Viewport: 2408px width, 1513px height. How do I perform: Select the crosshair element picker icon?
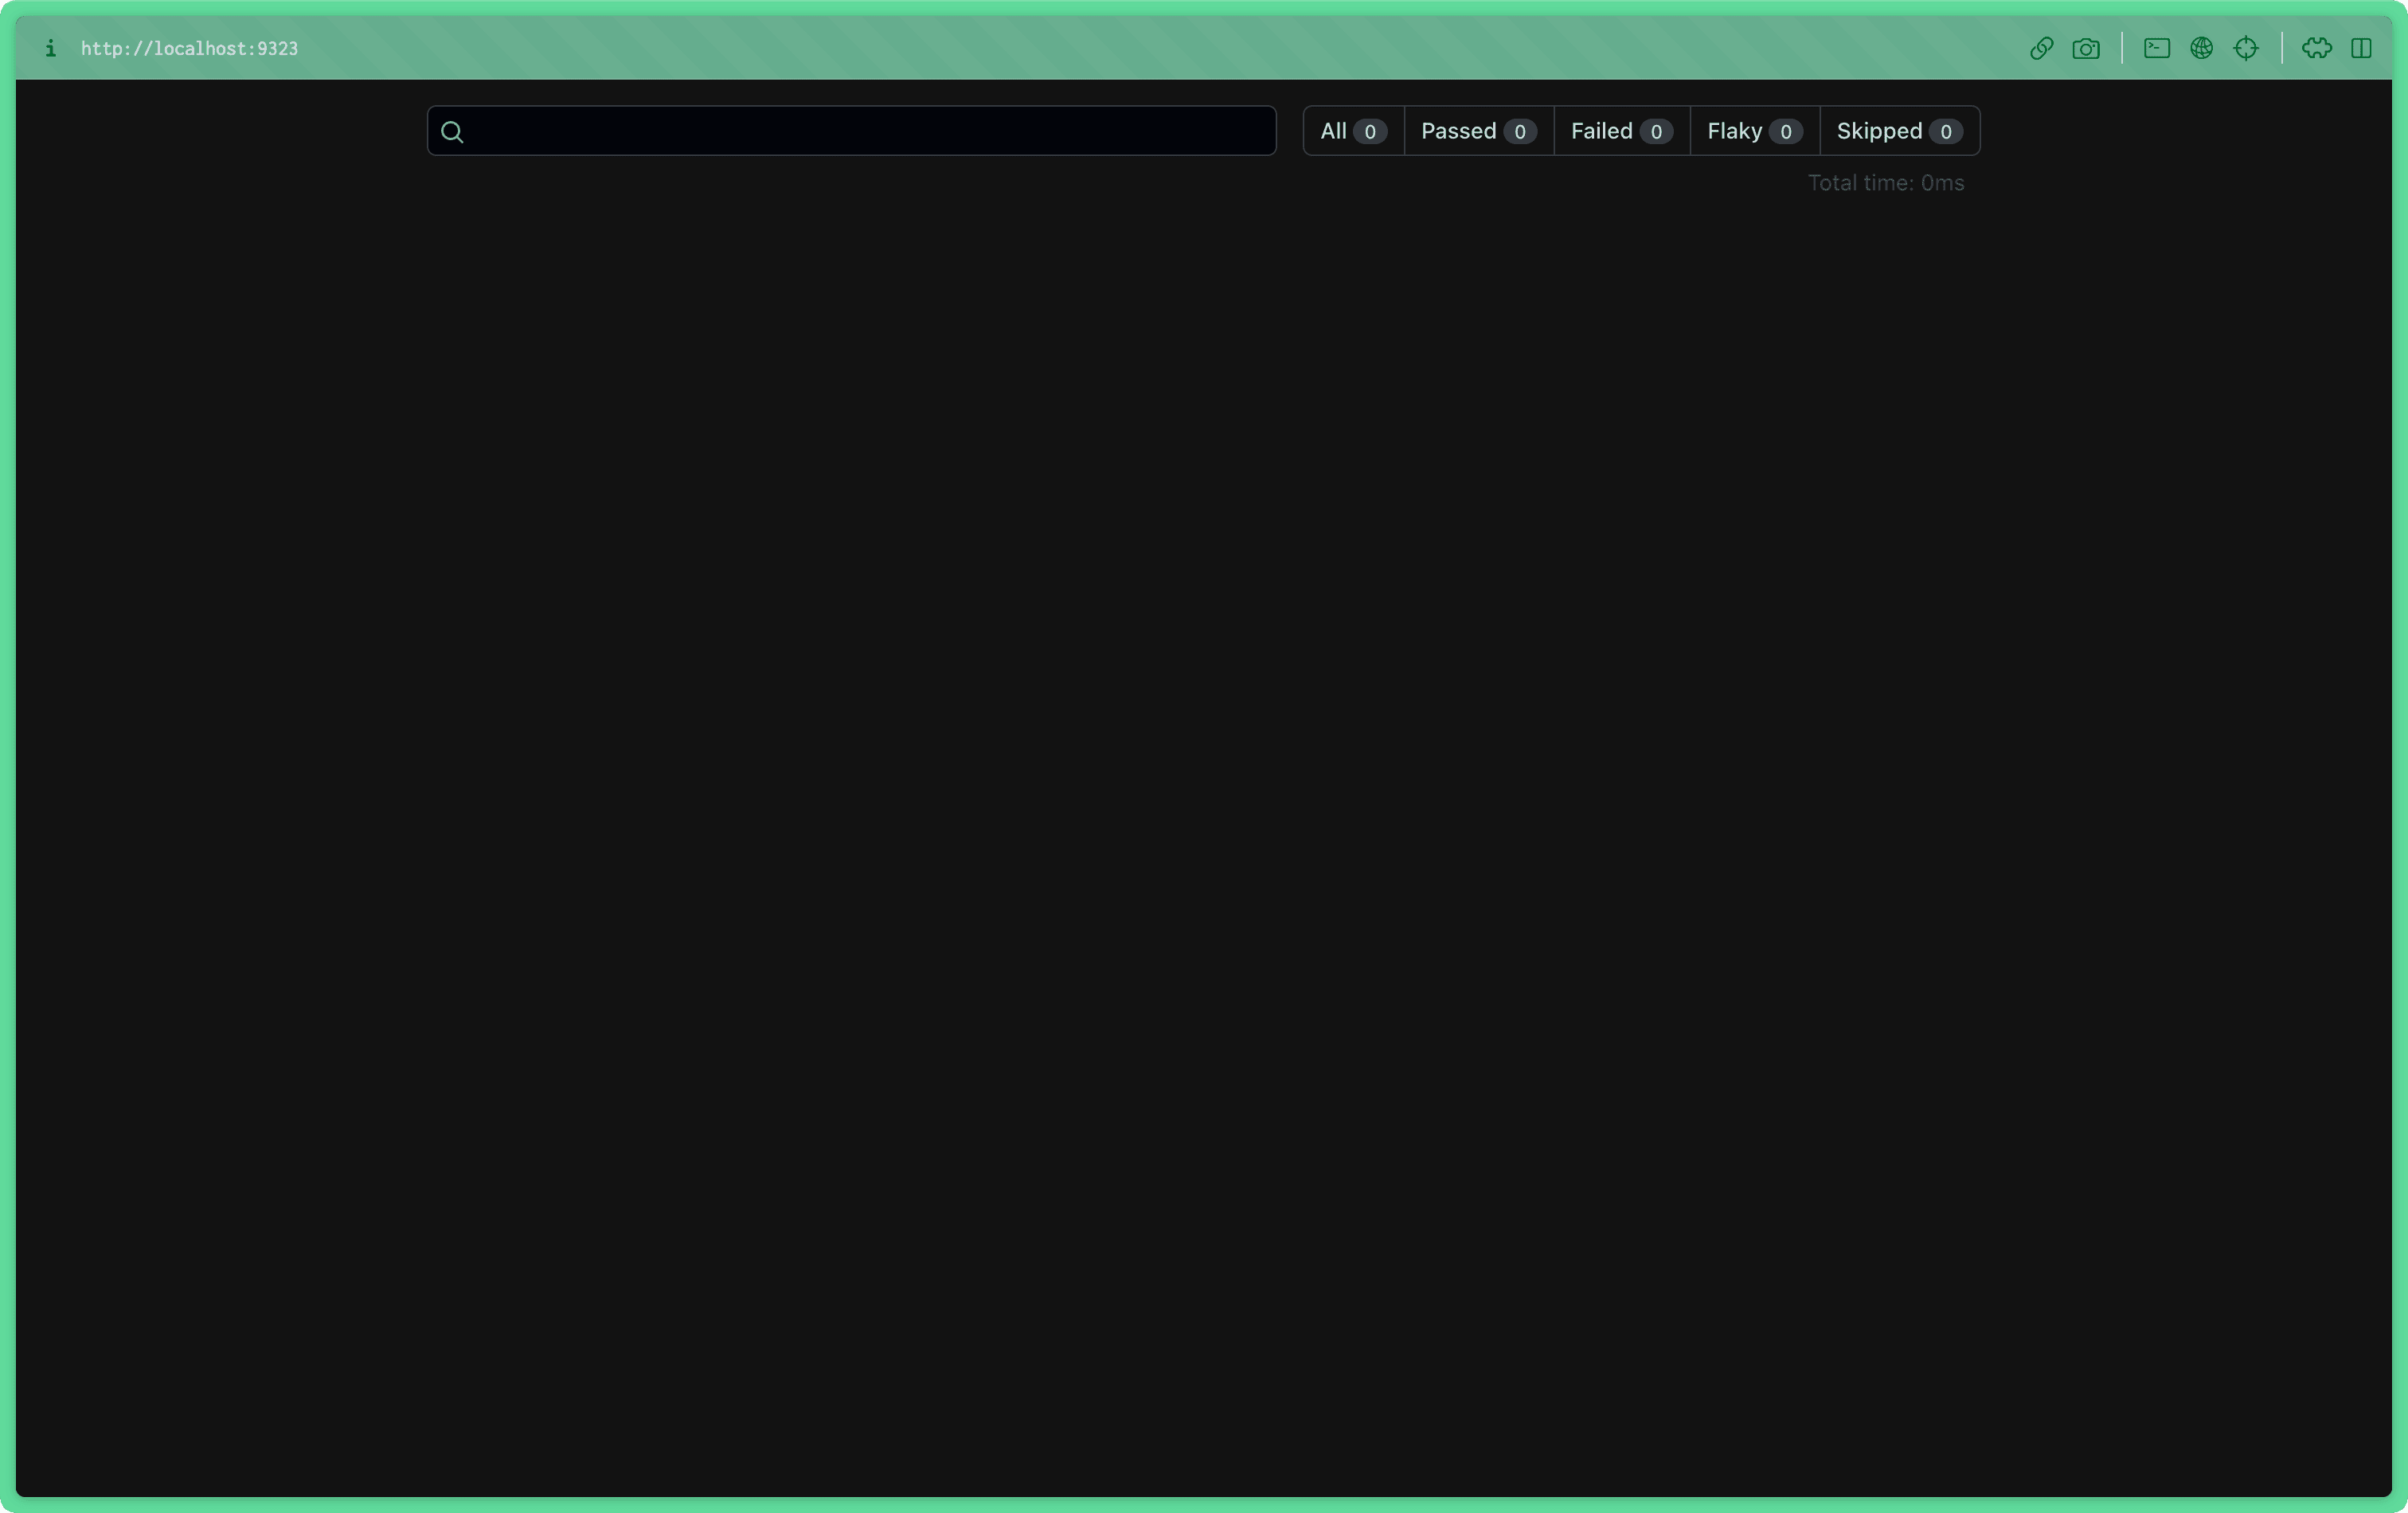[x=2247, y=48]
